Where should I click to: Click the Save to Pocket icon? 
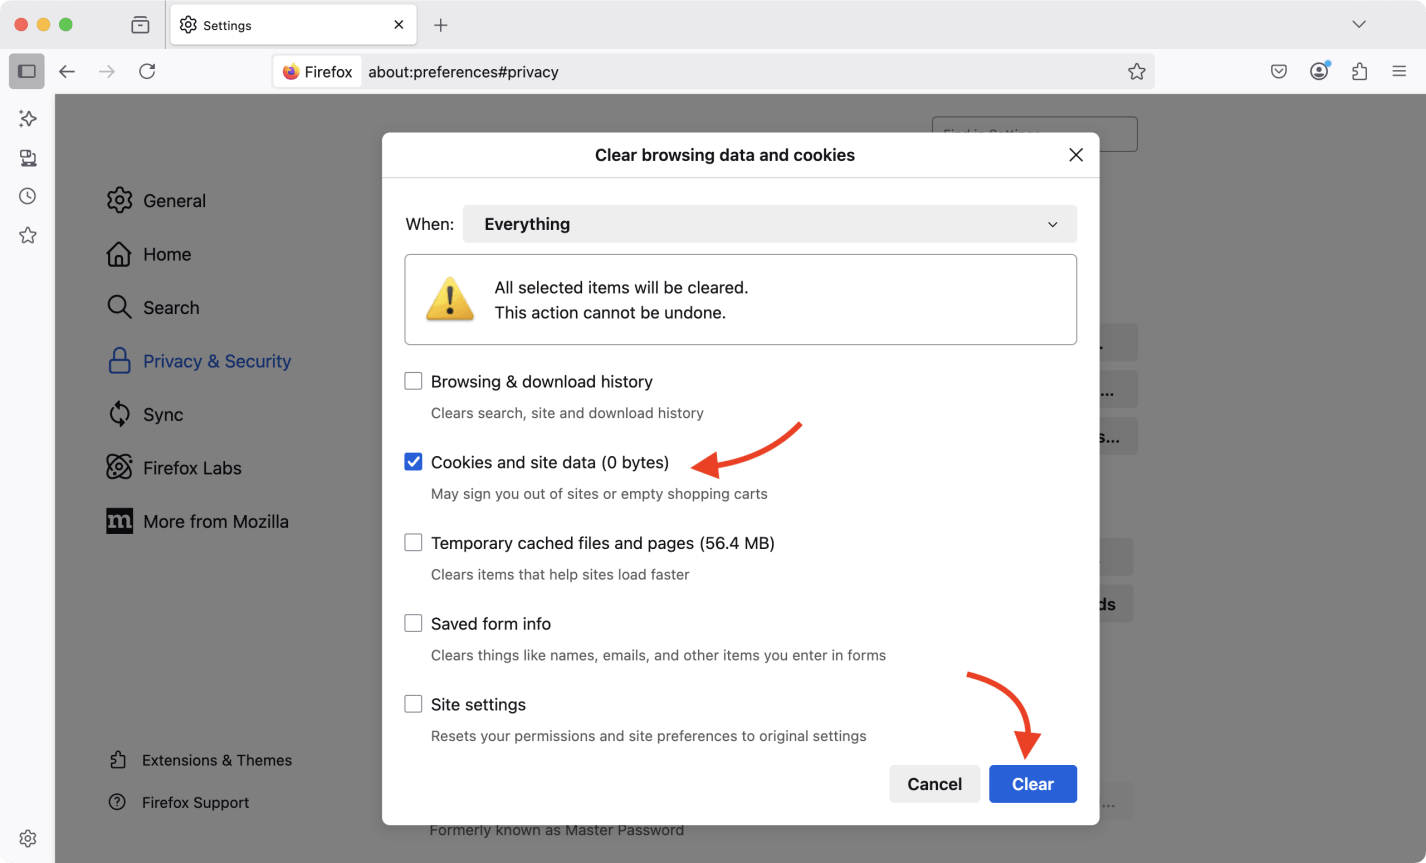click(x=1279, y=71)
